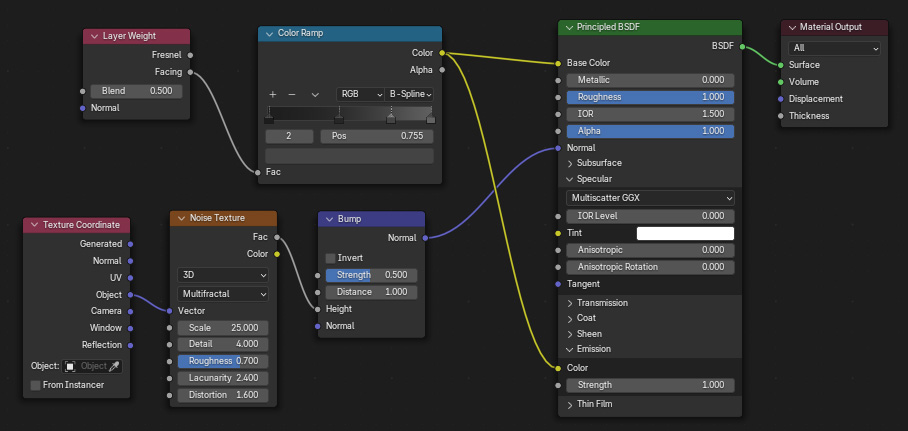Screen dimensions: 908x431
Task: Open the All target dropdown in Material Output
Action: coord(834,48)
